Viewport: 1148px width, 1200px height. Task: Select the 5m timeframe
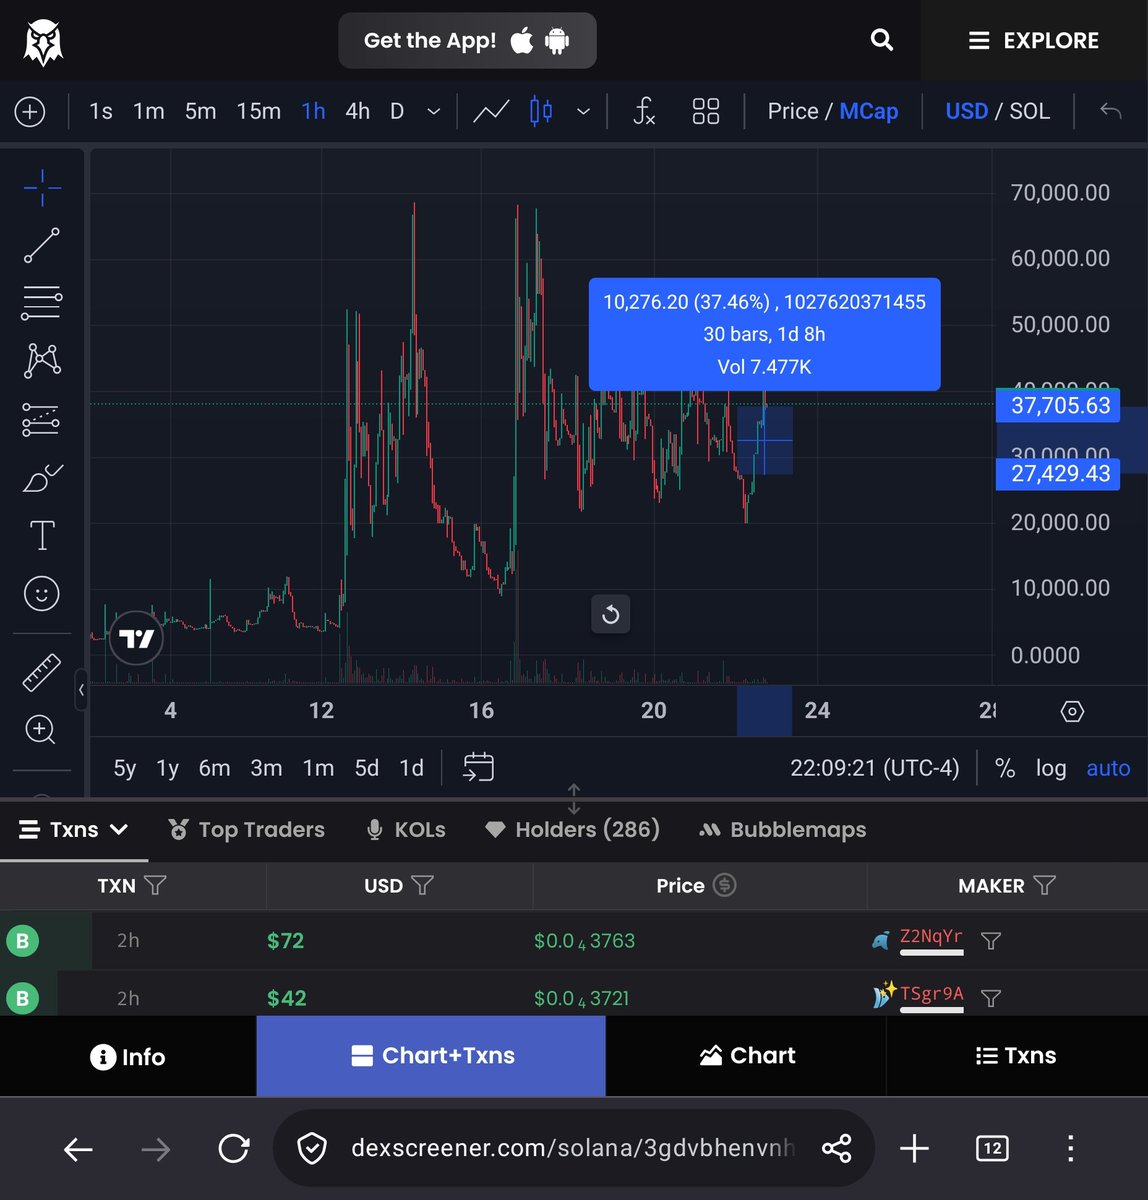pos(200,111)
